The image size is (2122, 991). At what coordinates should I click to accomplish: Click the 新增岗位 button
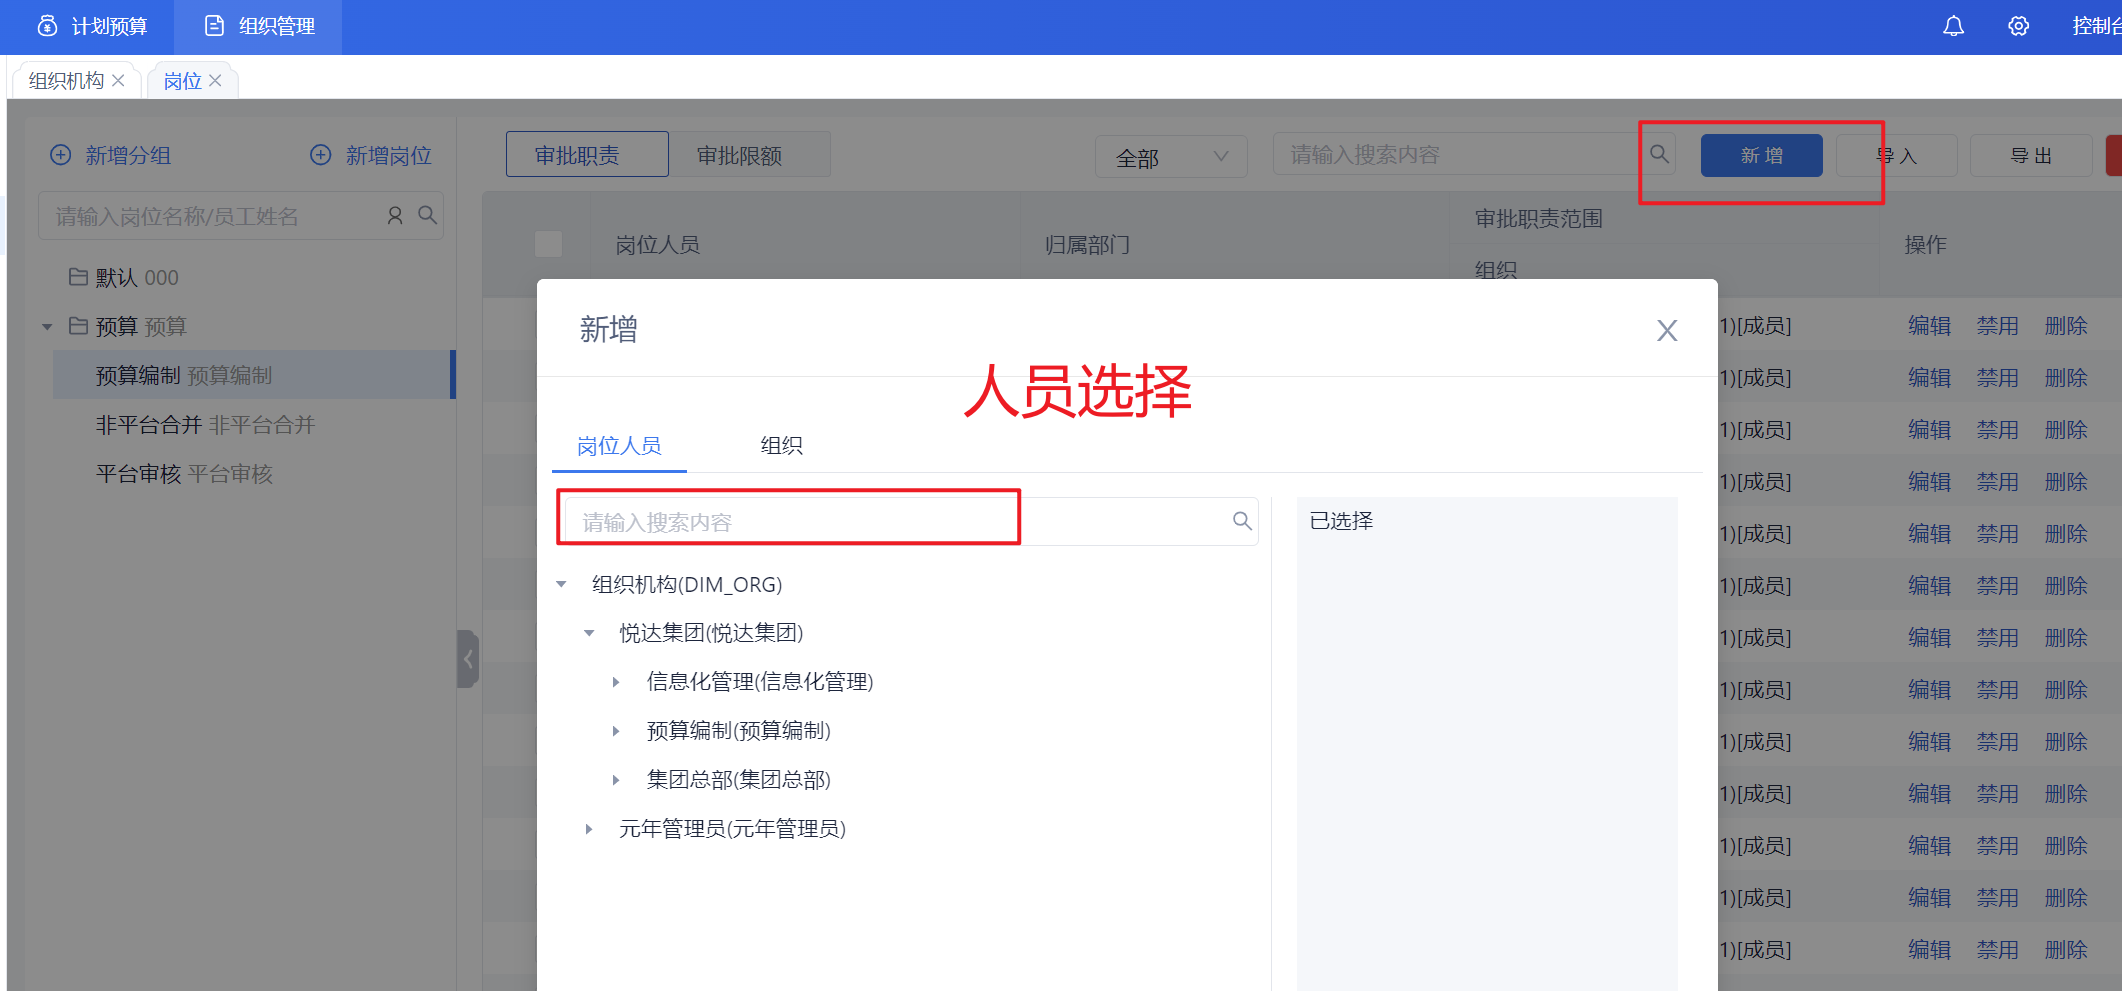pos(371,155)
